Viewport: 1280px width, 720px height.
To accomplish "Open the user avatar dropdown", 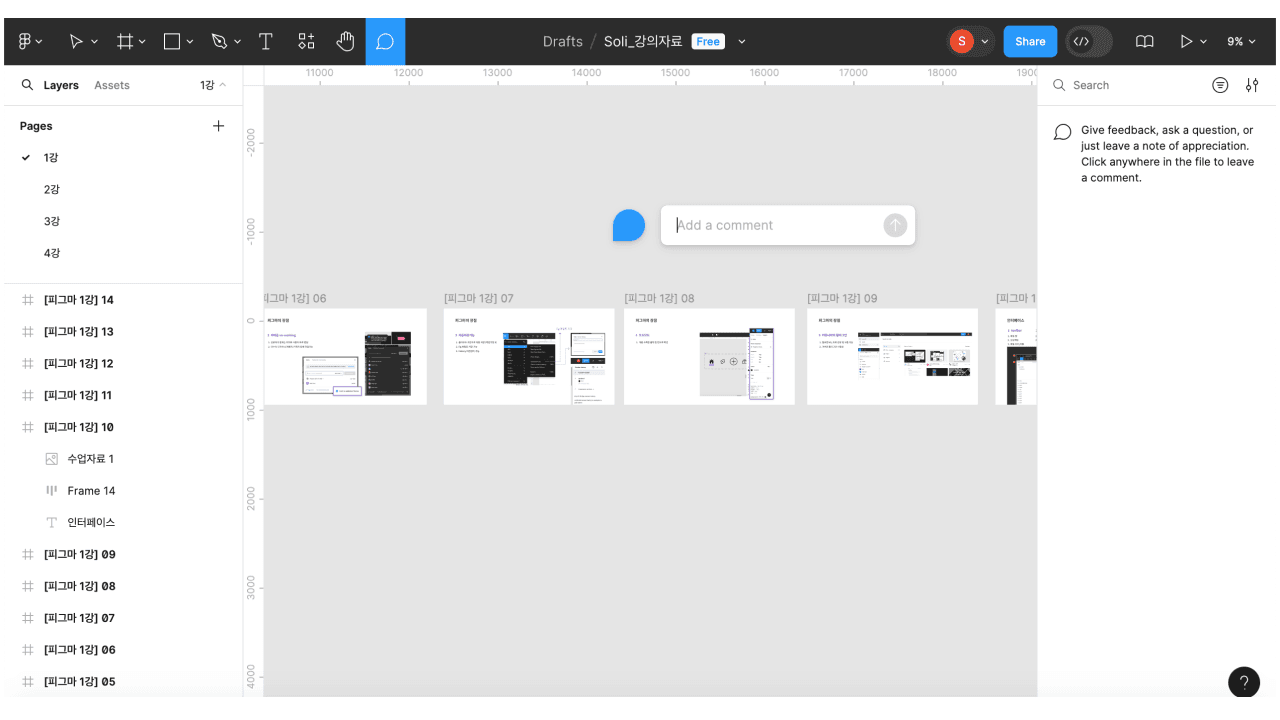I will [985, 42].
